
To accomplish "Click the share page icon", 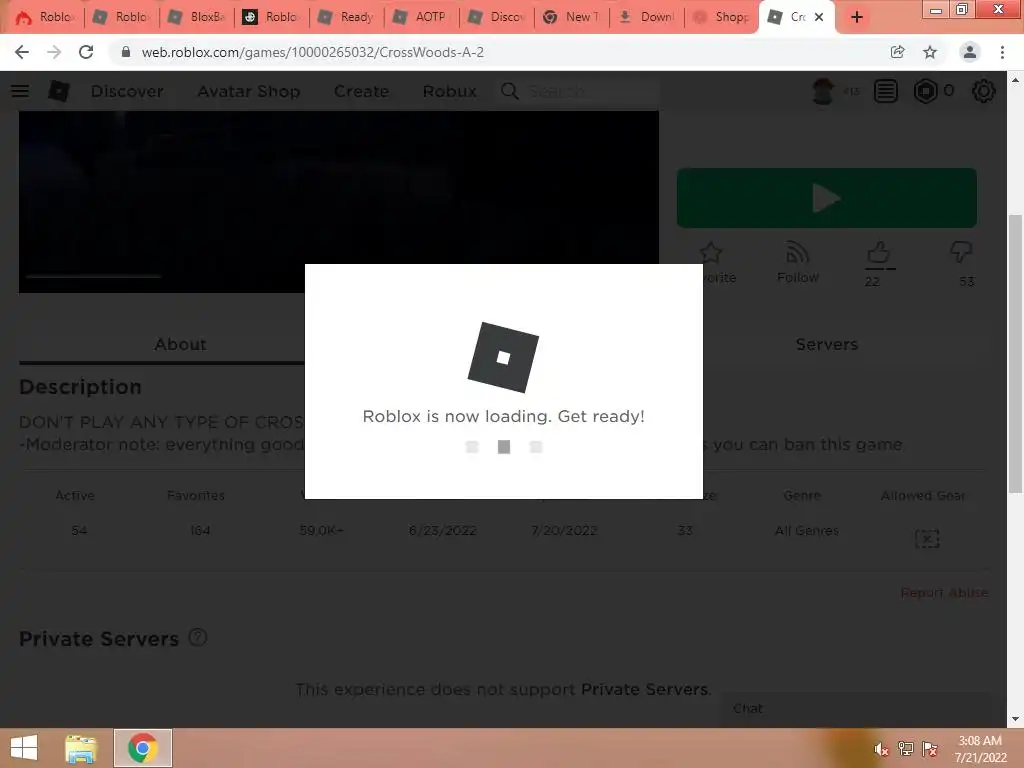I will point(897,52).
